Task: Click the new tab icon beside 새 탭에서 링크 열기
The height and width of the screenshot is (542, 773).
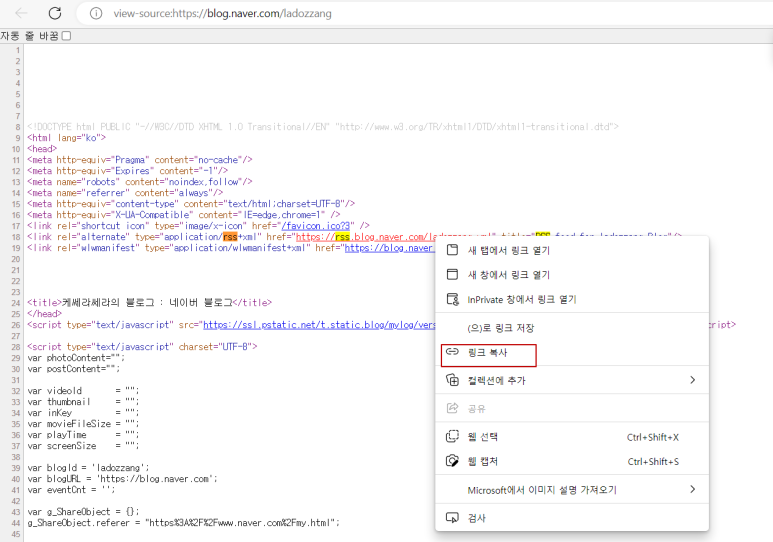Action: tap(452, 250)
